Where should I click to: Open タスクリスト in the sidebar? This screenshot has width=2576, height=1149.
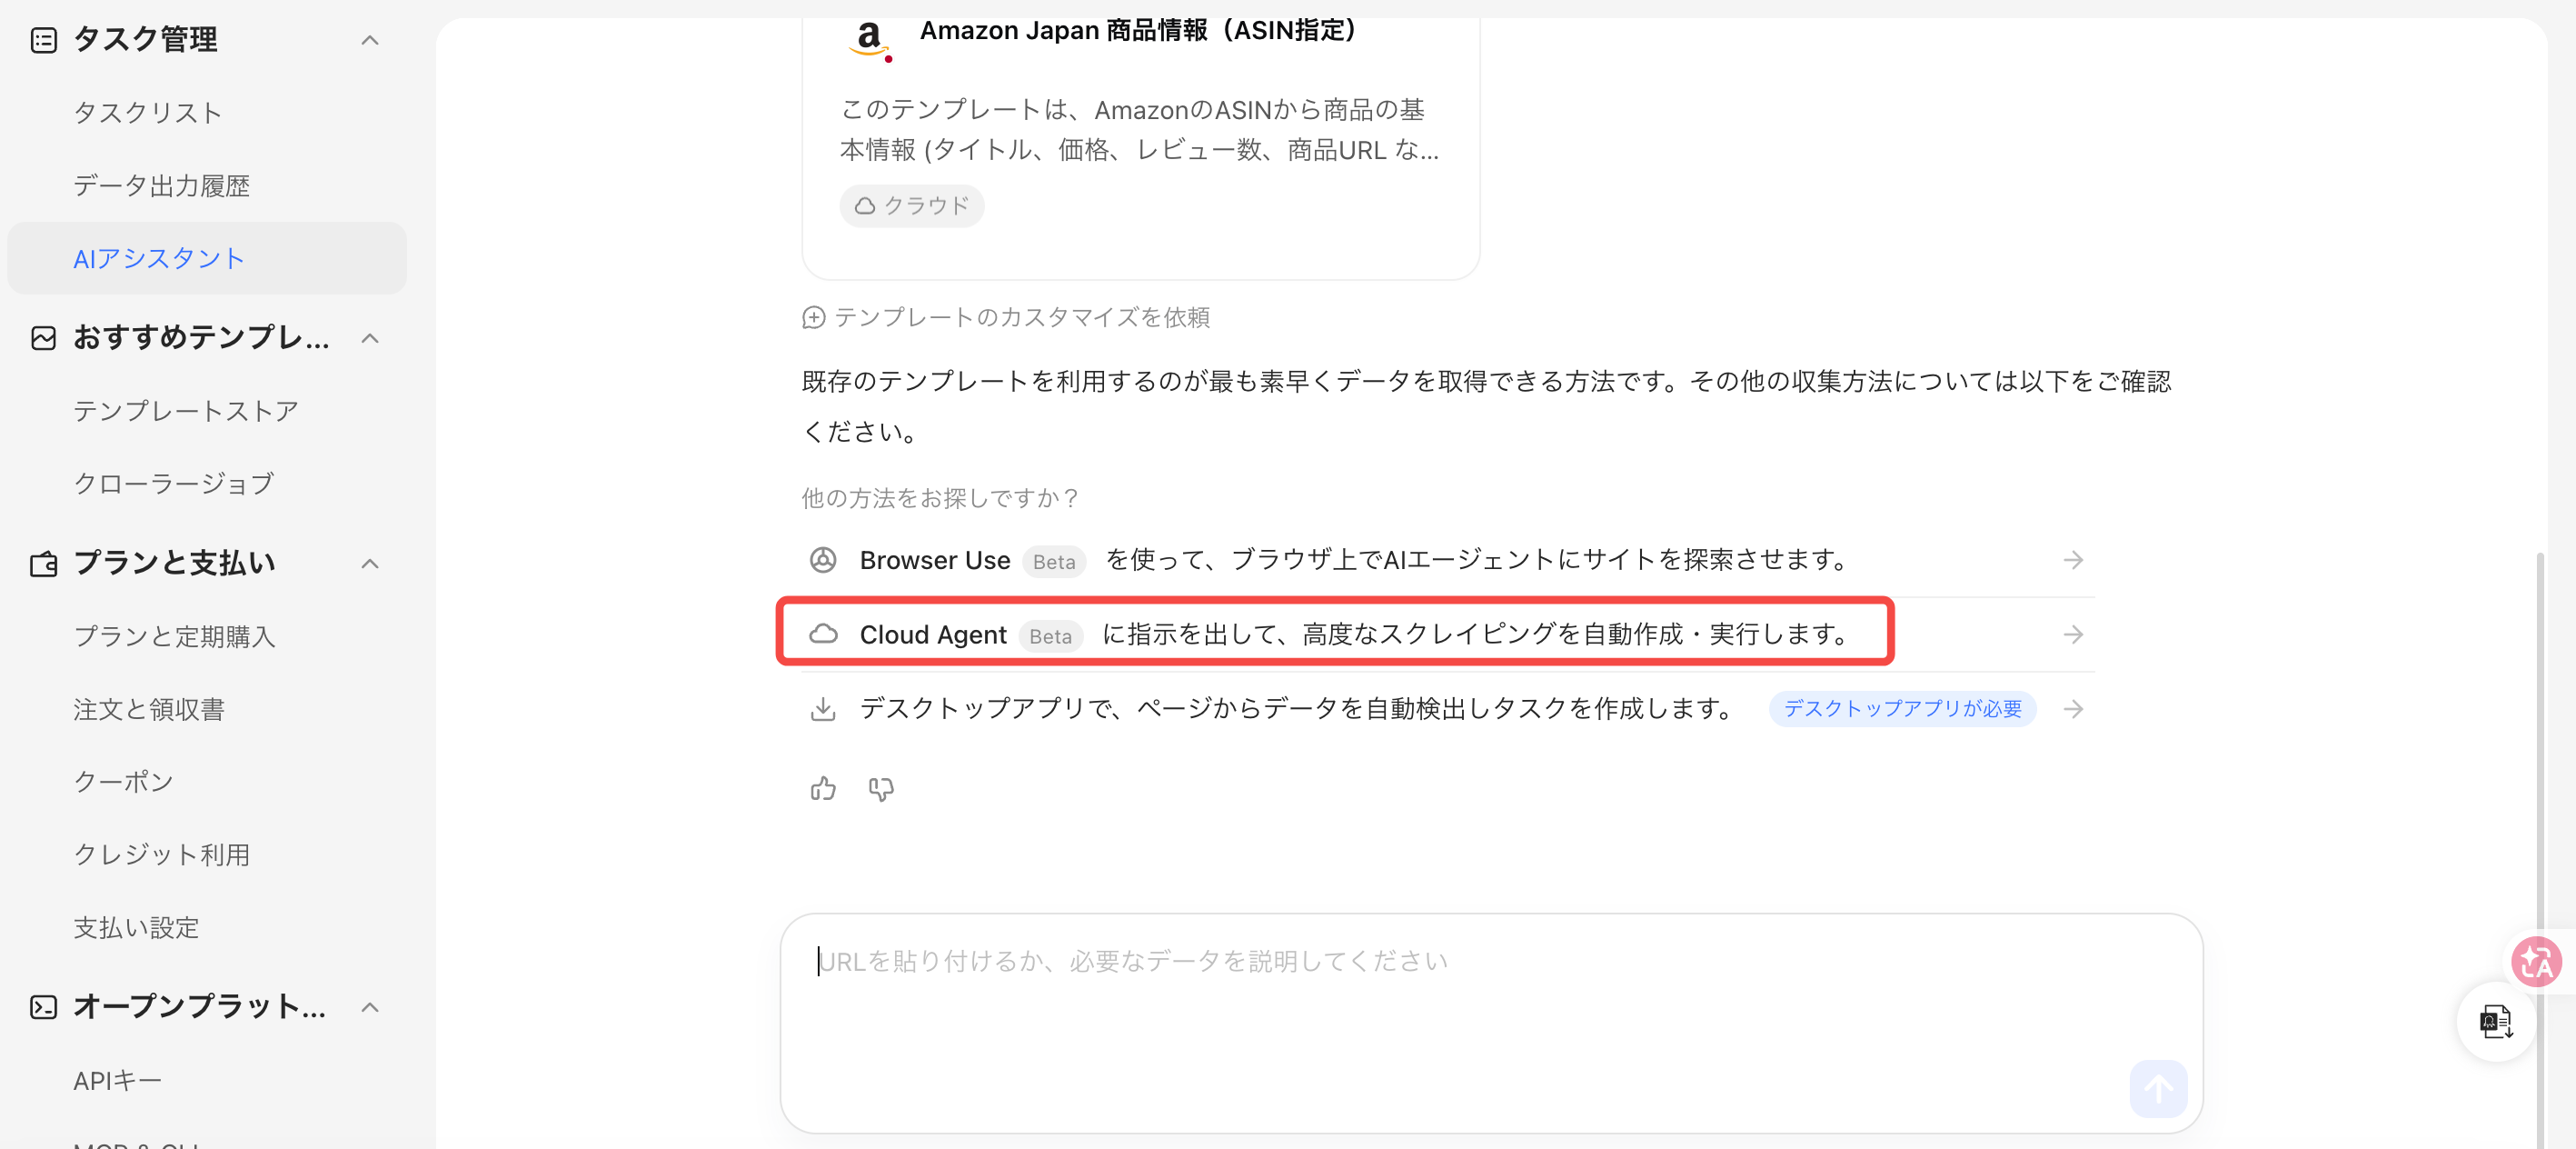click(148, 113)
